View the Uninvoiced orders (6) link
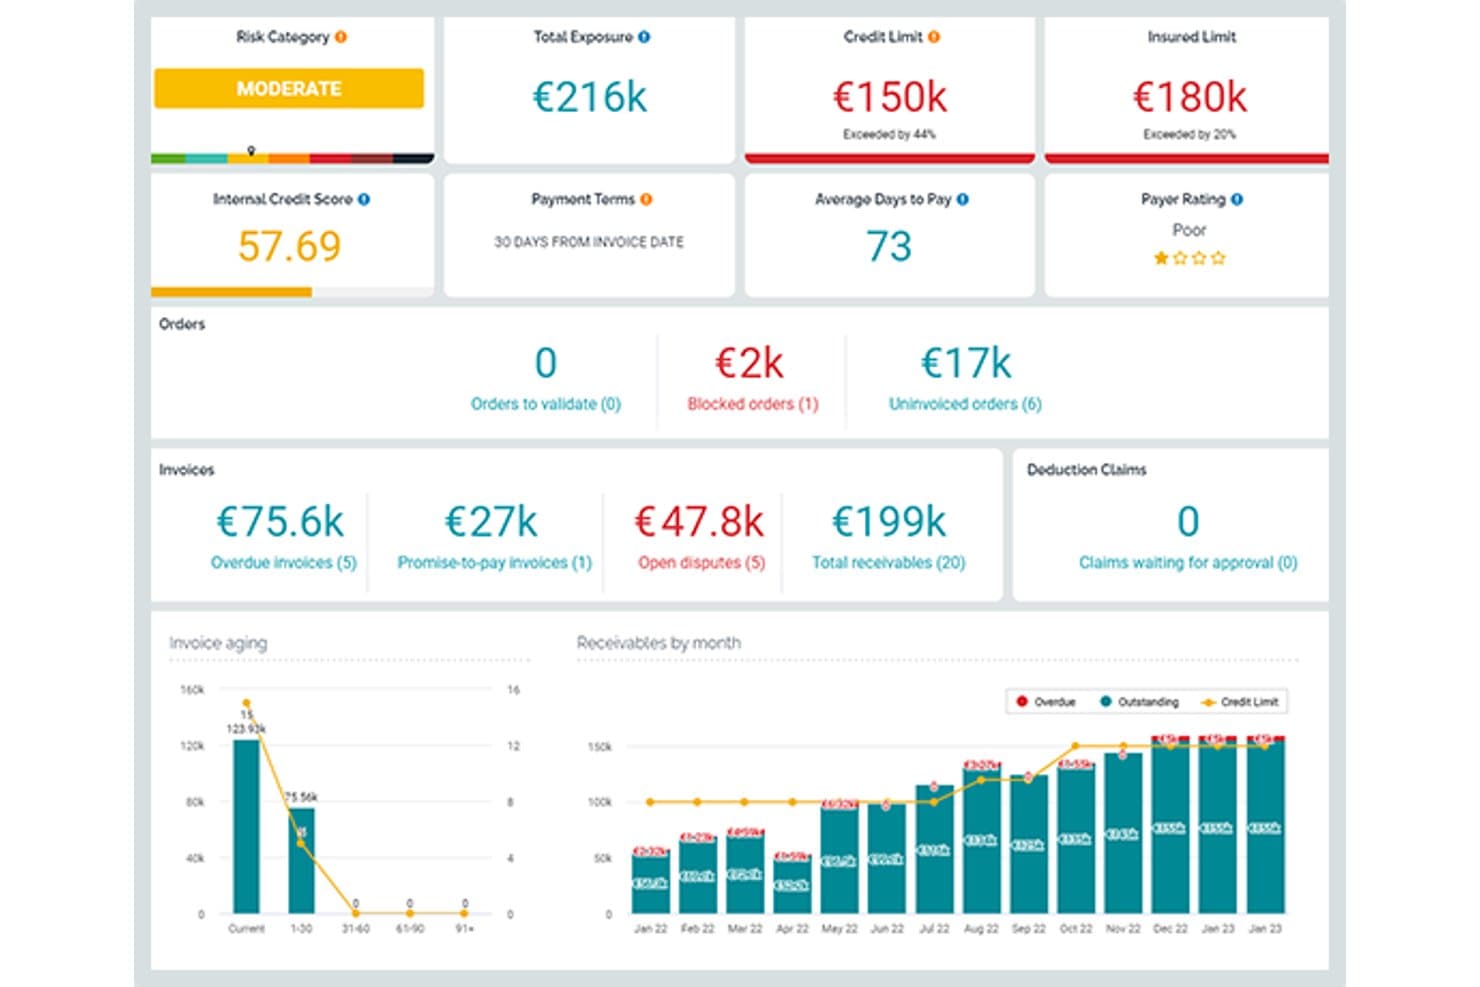1480x987 pixels. point(965,404)
